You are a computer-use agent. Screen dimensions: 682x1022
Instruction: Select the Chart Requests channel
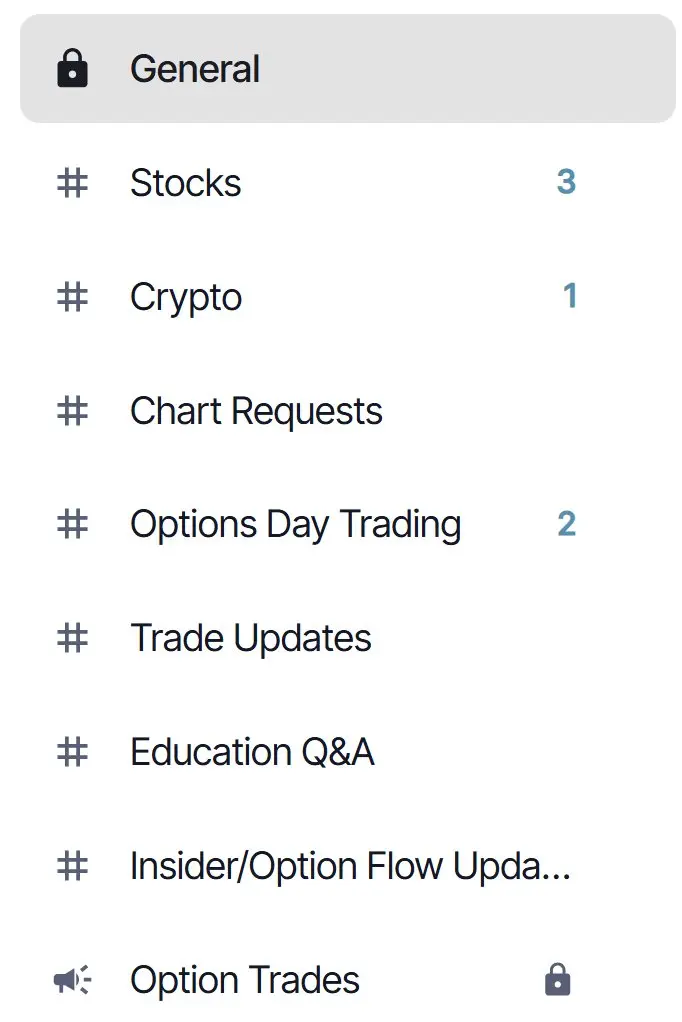click(x=348, y=411)
